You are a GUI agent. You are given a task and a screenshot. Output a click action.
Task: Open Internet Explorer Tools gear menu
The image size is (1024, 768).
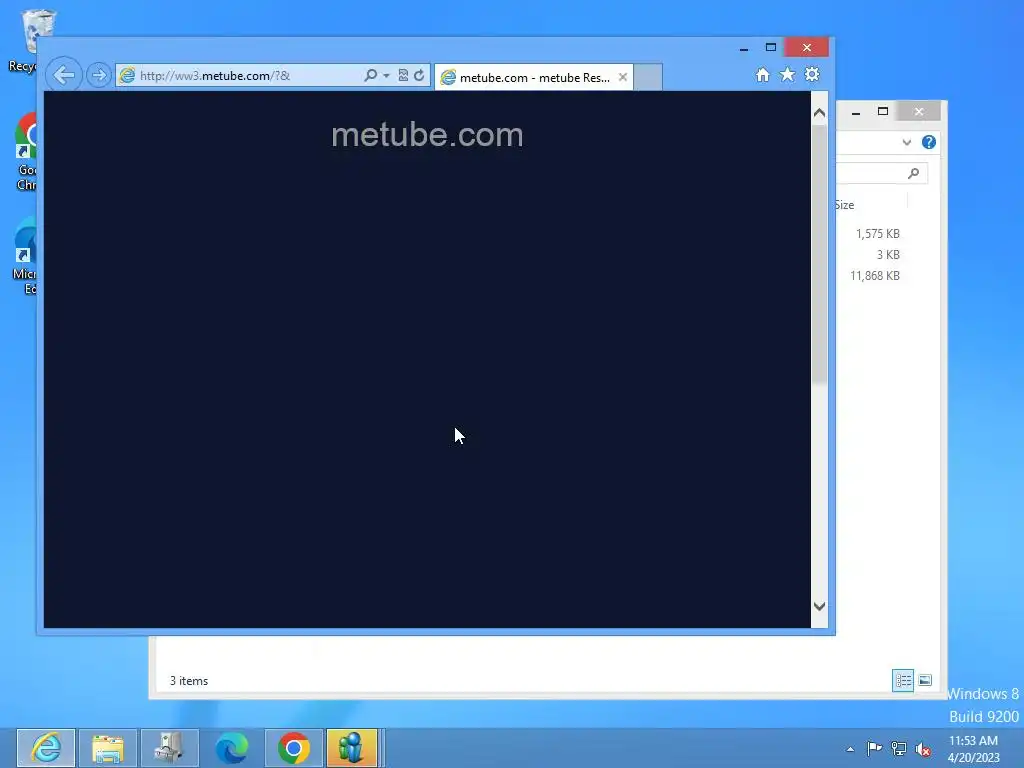click(812, 74)
